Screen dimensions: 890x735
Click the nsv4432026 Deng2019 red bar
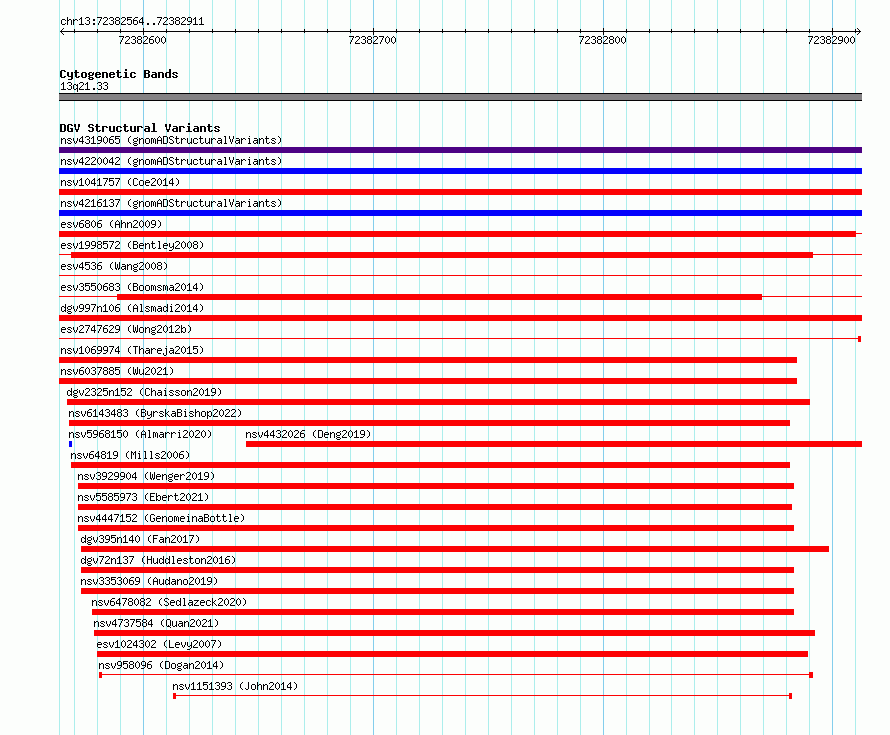tap(554, 444)
